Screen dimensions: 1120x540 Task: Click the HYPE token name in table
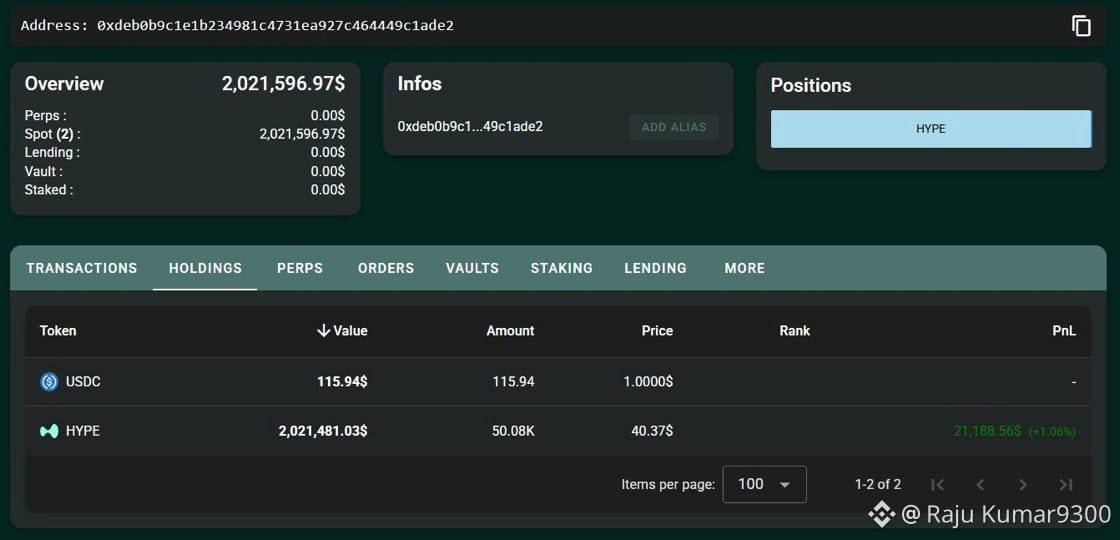click(x=83, y=431)
